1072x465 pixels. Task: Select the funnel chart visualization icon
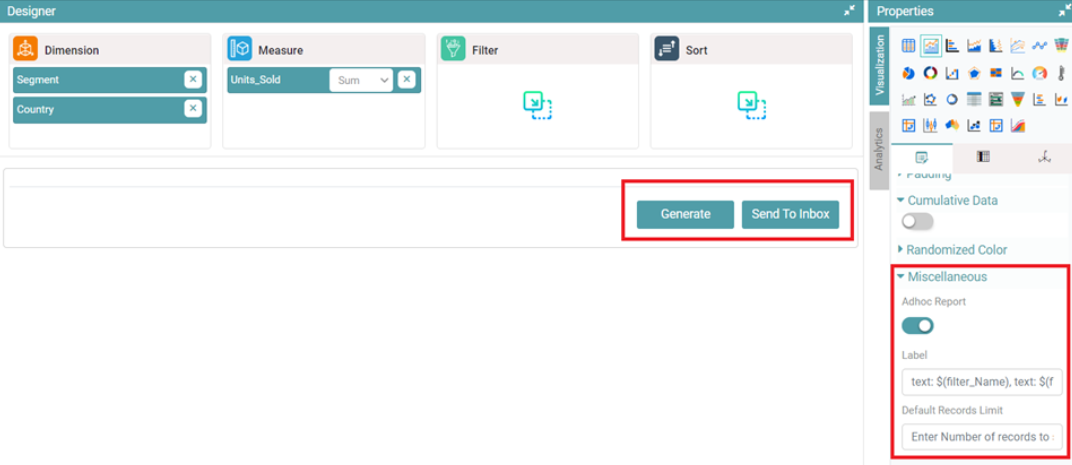point(1018,99)
